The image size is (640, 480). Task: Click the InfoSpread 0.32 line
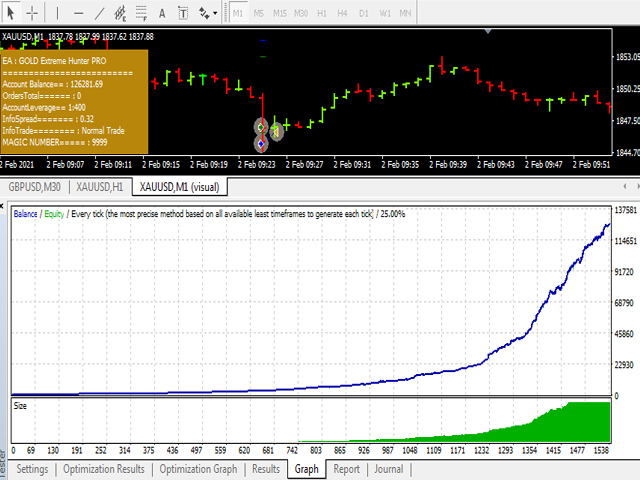[48, 119]
